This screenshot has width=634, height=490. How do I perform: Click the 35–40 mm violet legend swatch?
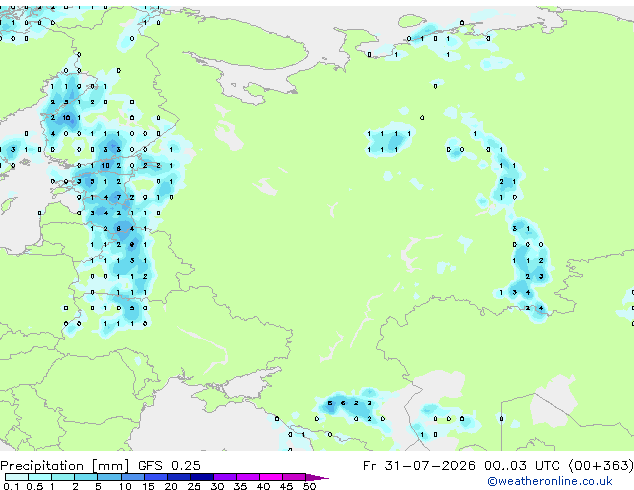pos(248,477)
